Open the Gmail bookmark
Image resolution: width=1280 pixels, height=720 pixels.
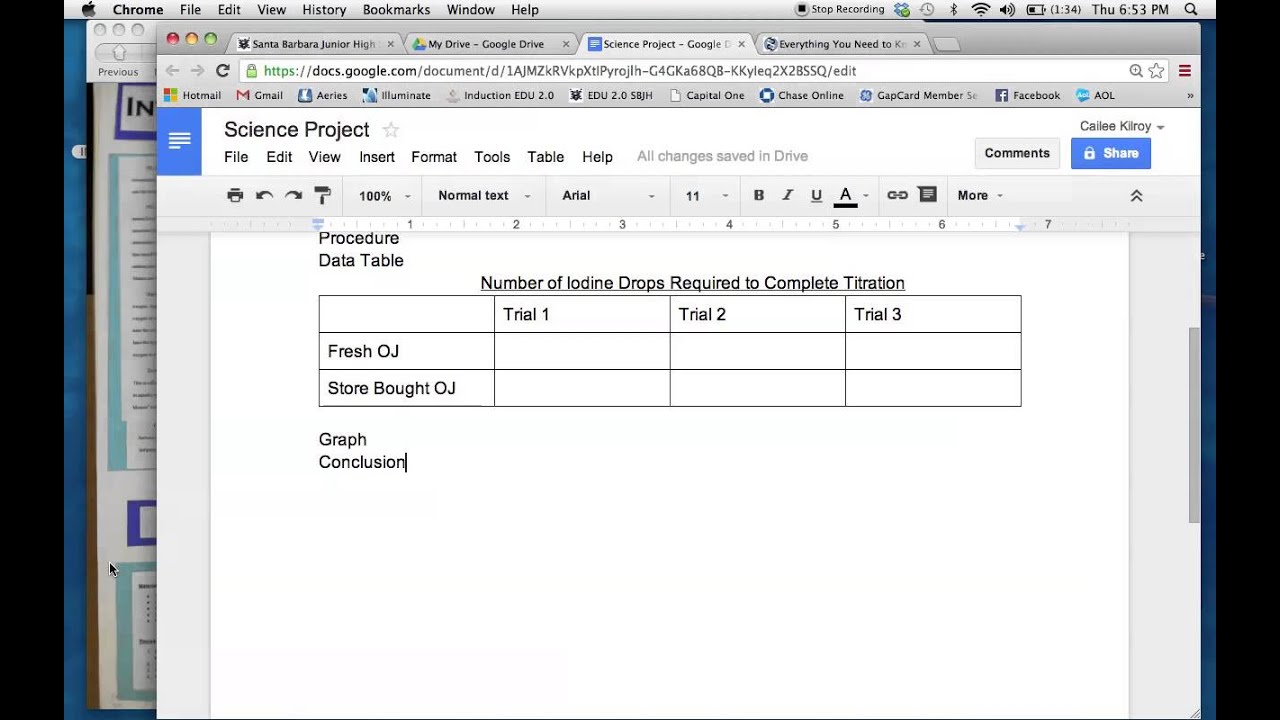coord(260,96)
